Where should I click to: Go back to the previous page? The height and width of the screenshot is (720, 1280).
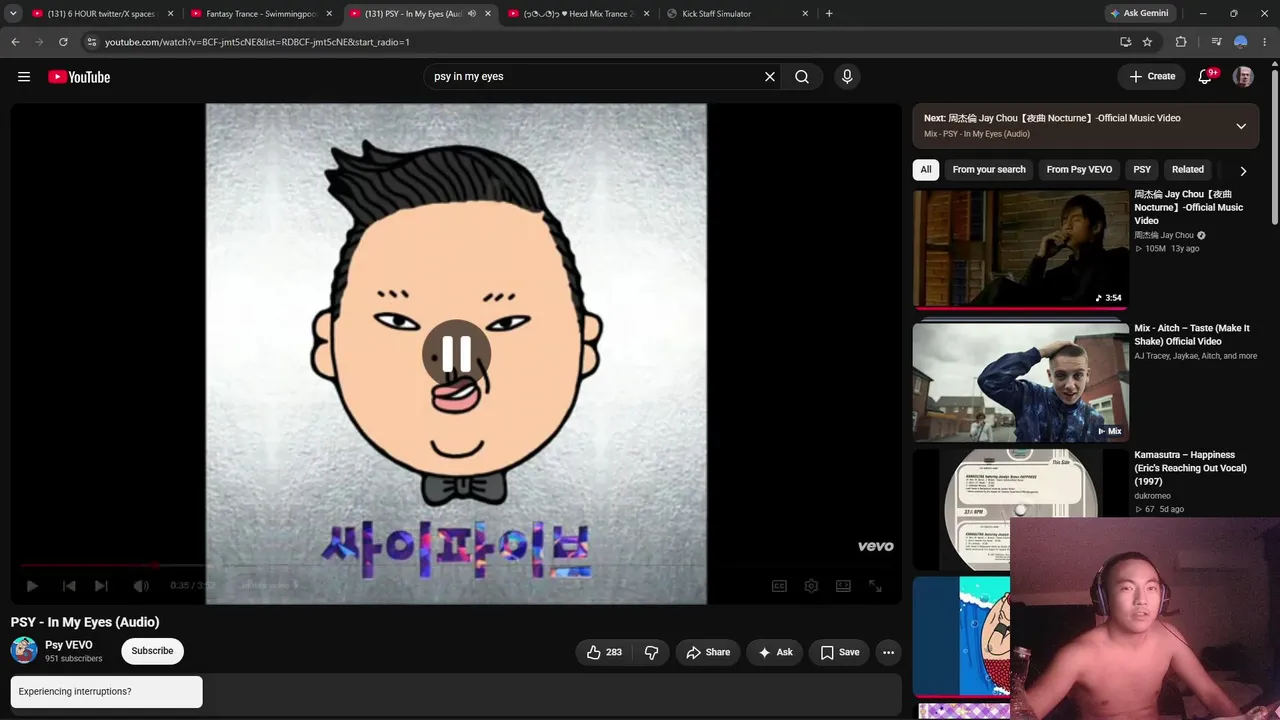[x=15, y=42]
